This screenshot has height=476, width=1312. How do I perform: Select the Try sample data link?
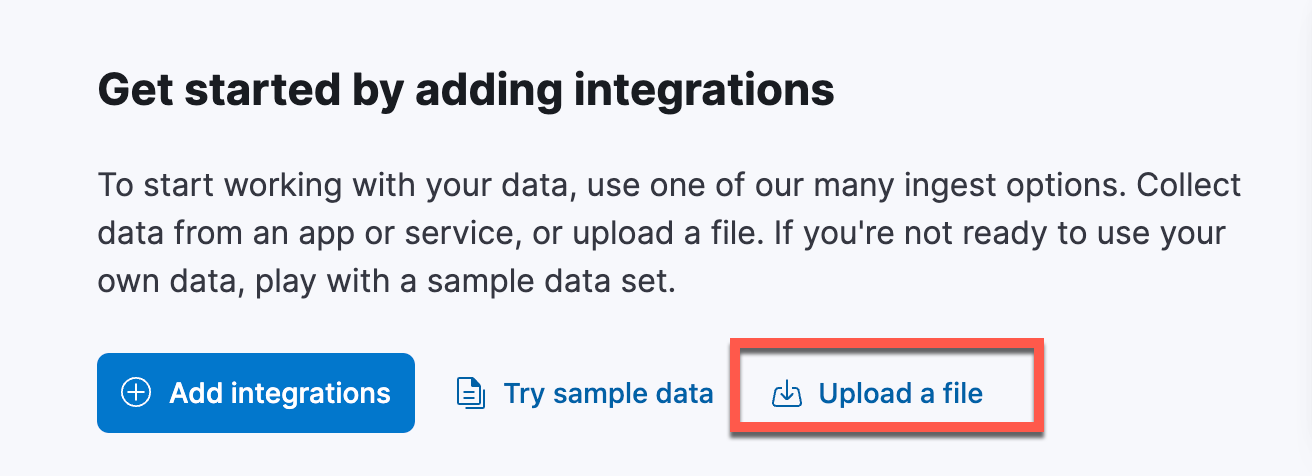point(584,393)
